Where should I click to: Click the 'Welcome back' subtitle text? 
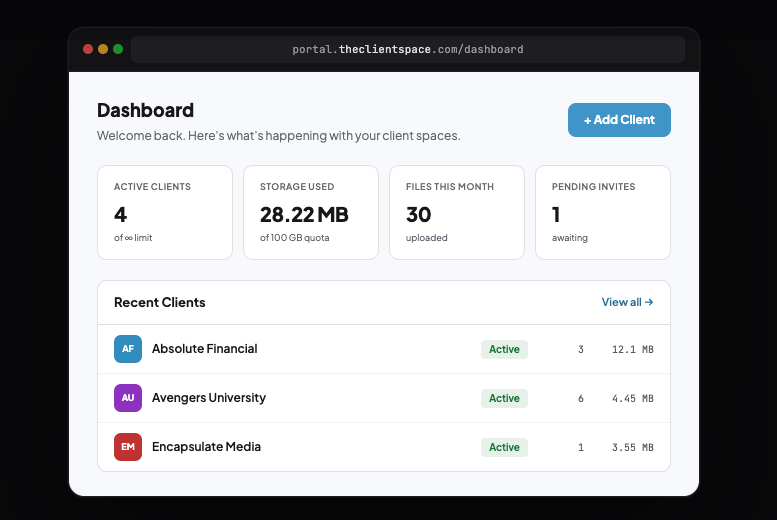tap(278, 136)
